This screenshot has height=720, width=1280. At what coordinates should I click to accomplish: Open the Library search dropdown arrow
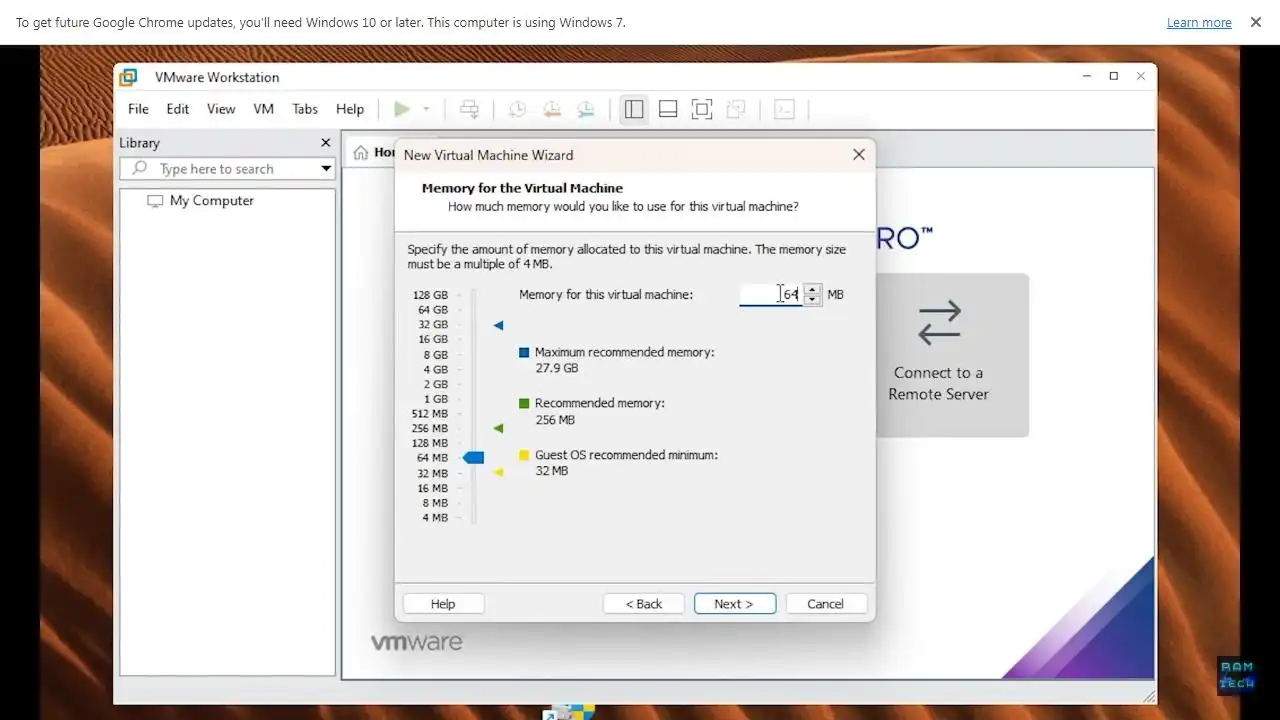pos(326,169)
